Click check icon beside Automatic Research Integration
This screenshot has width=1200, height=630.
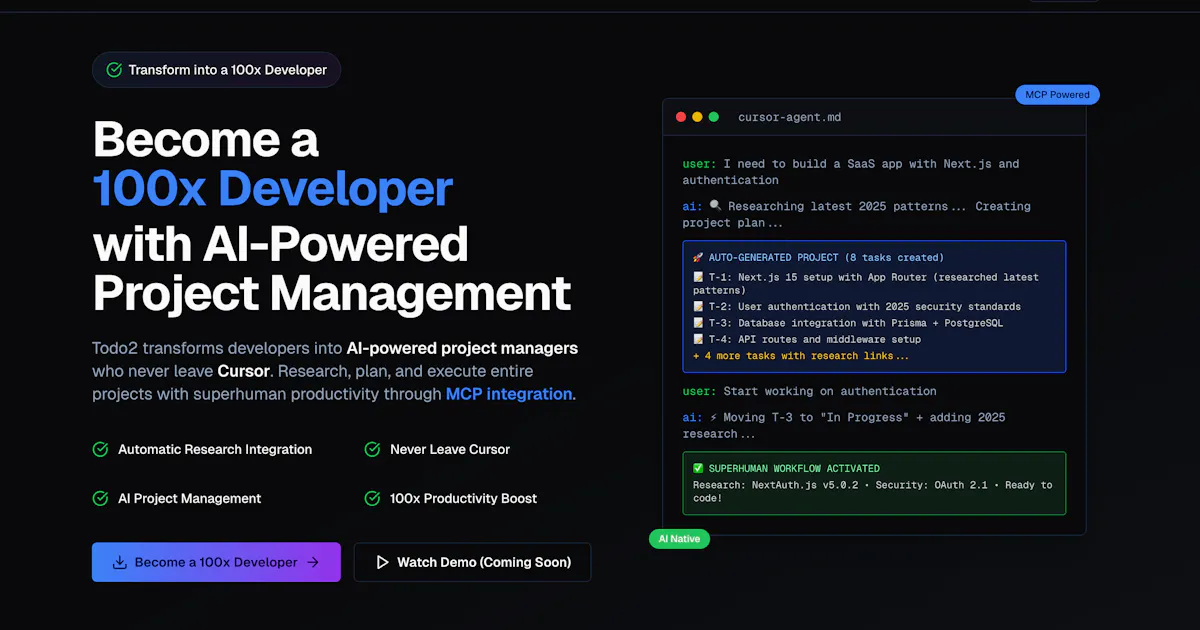click(100, 450)
